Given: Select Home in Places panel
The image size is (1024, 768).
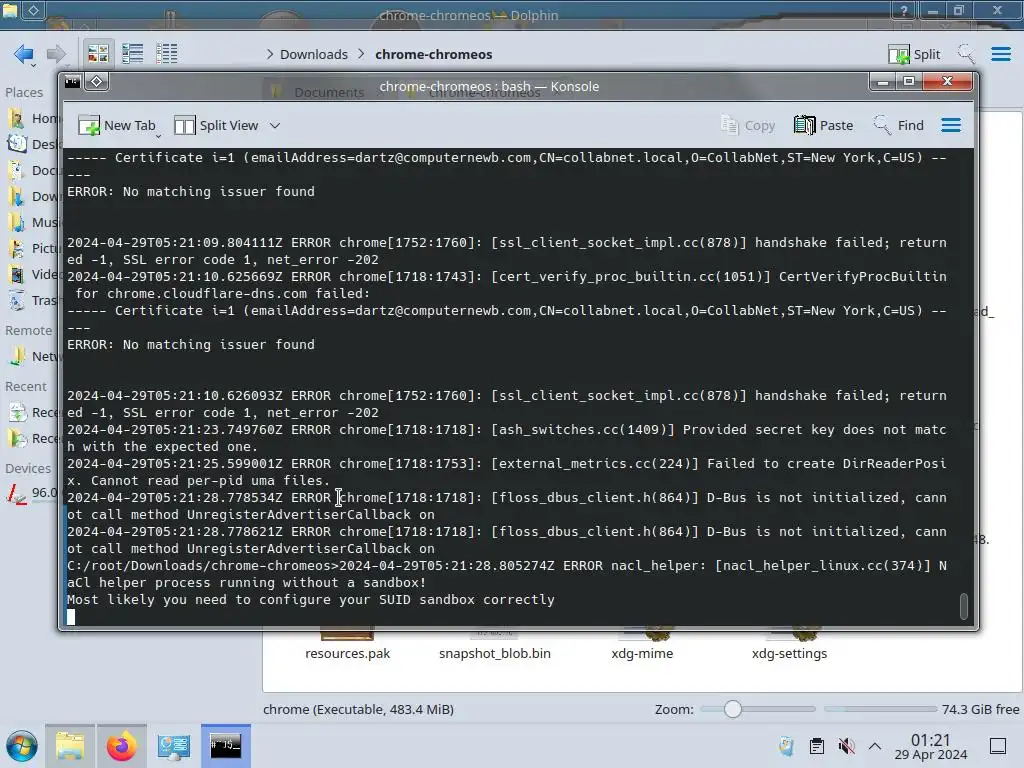Looking at the screenshot, I should 33,118.
